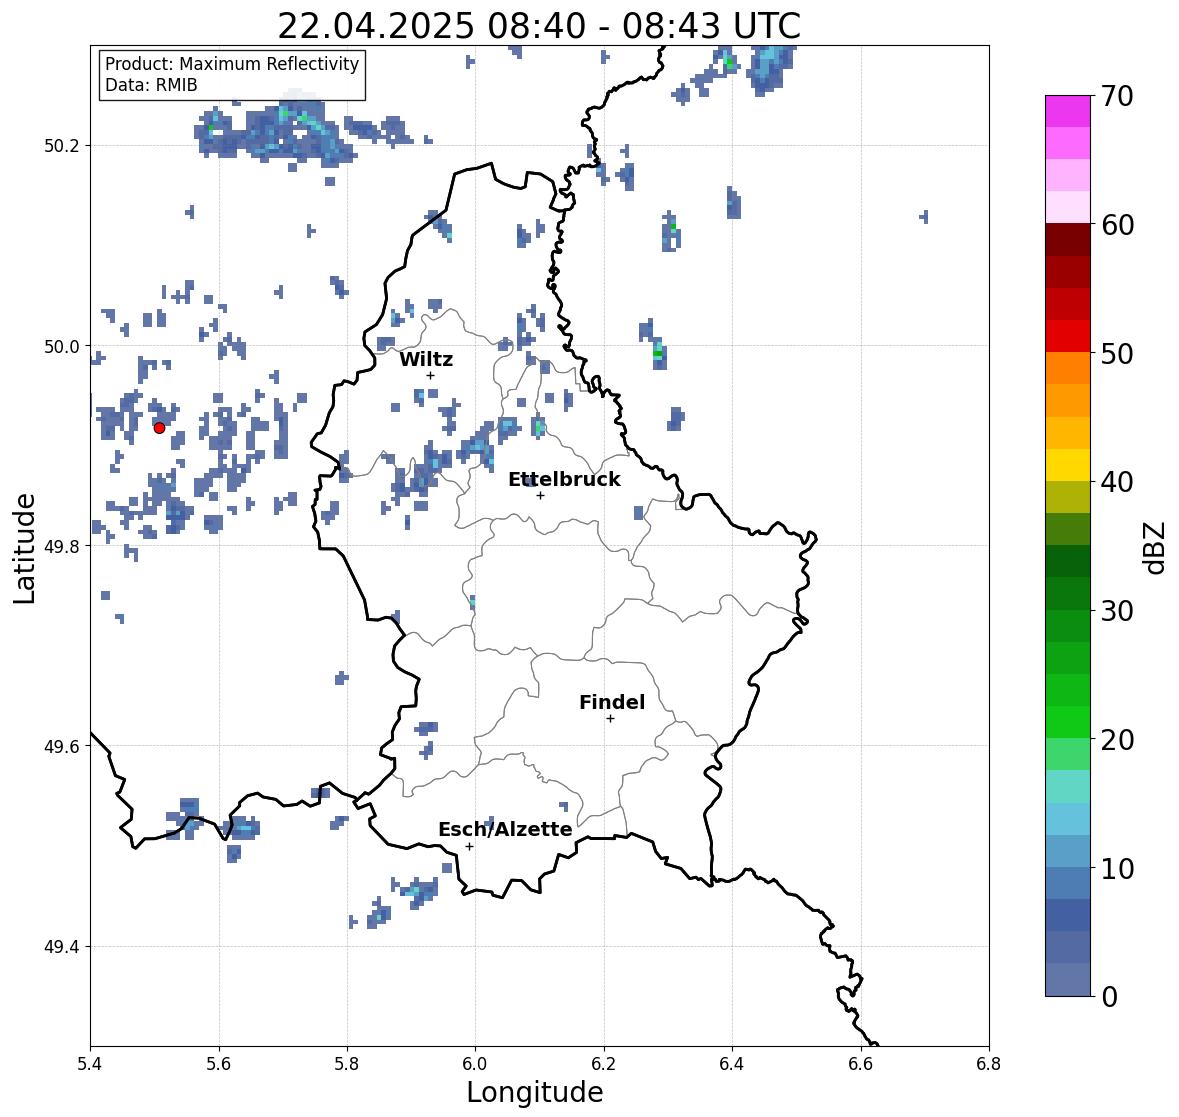Click the 6.6 longitude tick label
This screenshot has height=1117, width=1179.
(861, 1063)
